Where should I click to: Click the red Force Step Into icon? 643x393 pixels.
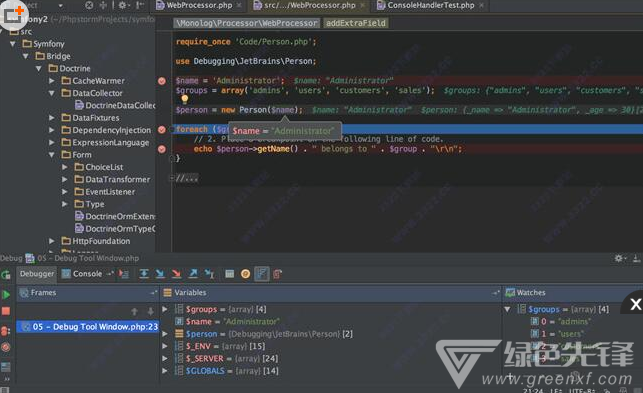177,274
